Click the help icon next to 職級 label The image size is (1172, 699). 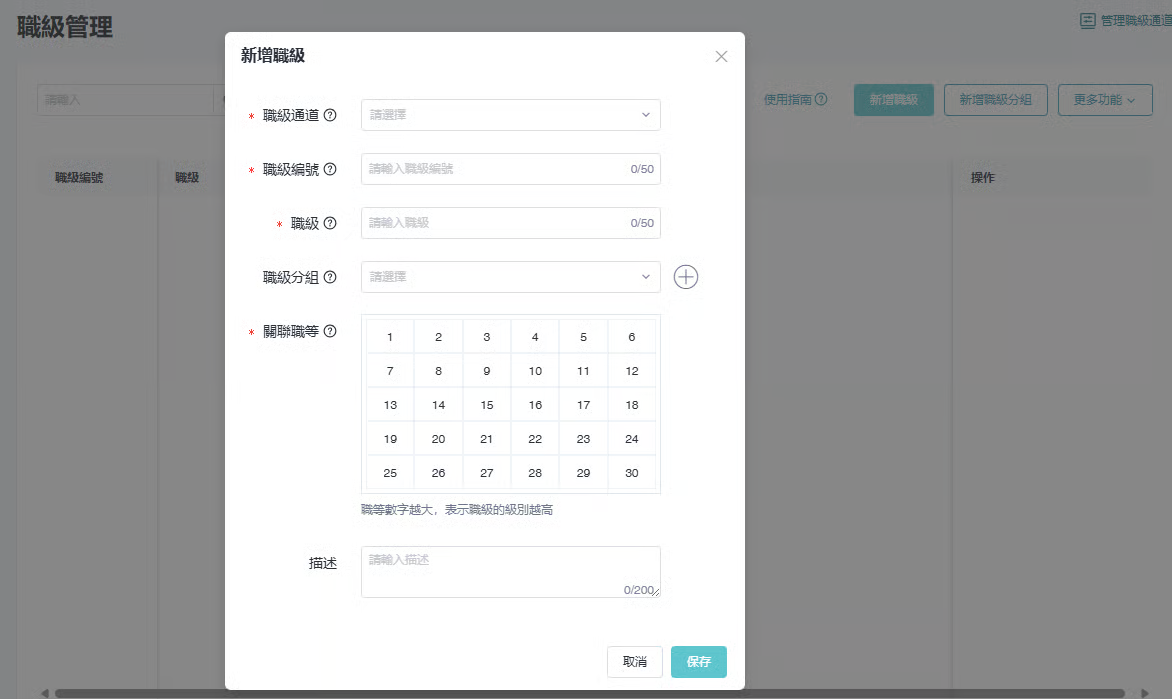330,223
